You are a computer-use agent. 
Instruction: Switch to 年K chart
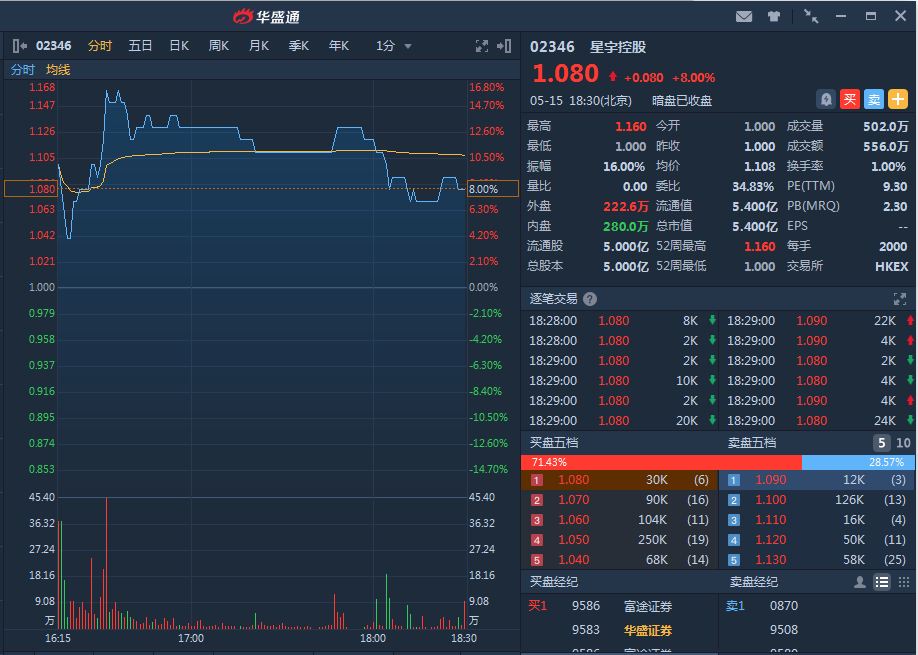338,46
